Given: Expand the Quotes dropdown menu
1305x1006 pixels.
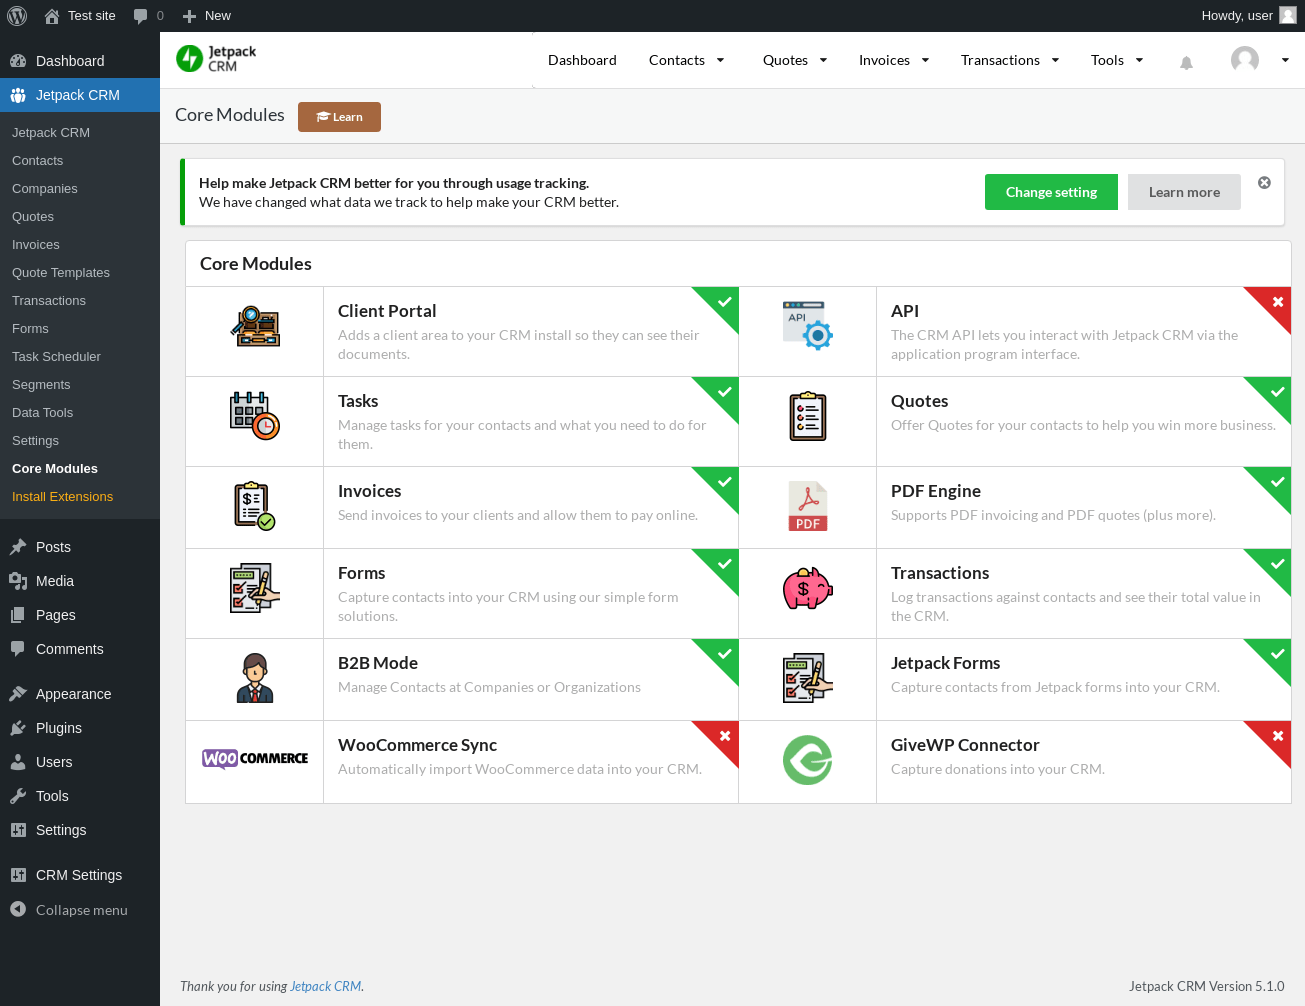Looking at the screenshot, I should (795, 60).
